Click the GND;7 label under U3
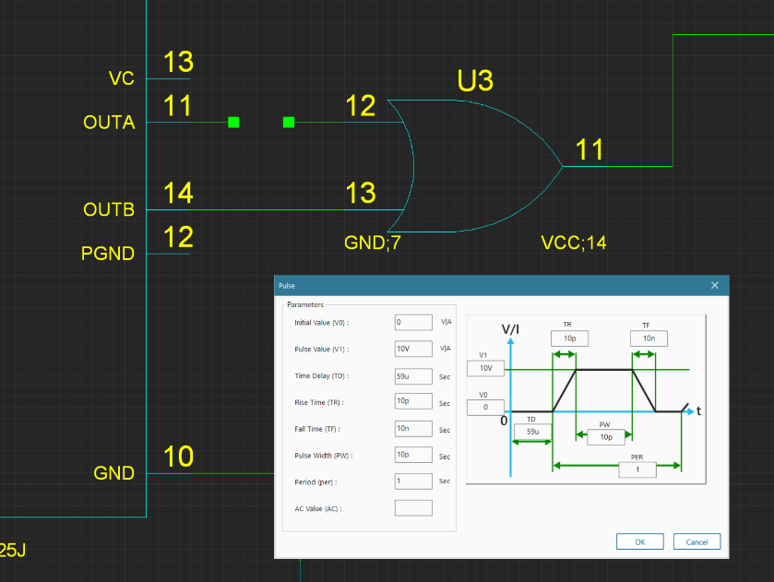774x582 pixels. 373,243
